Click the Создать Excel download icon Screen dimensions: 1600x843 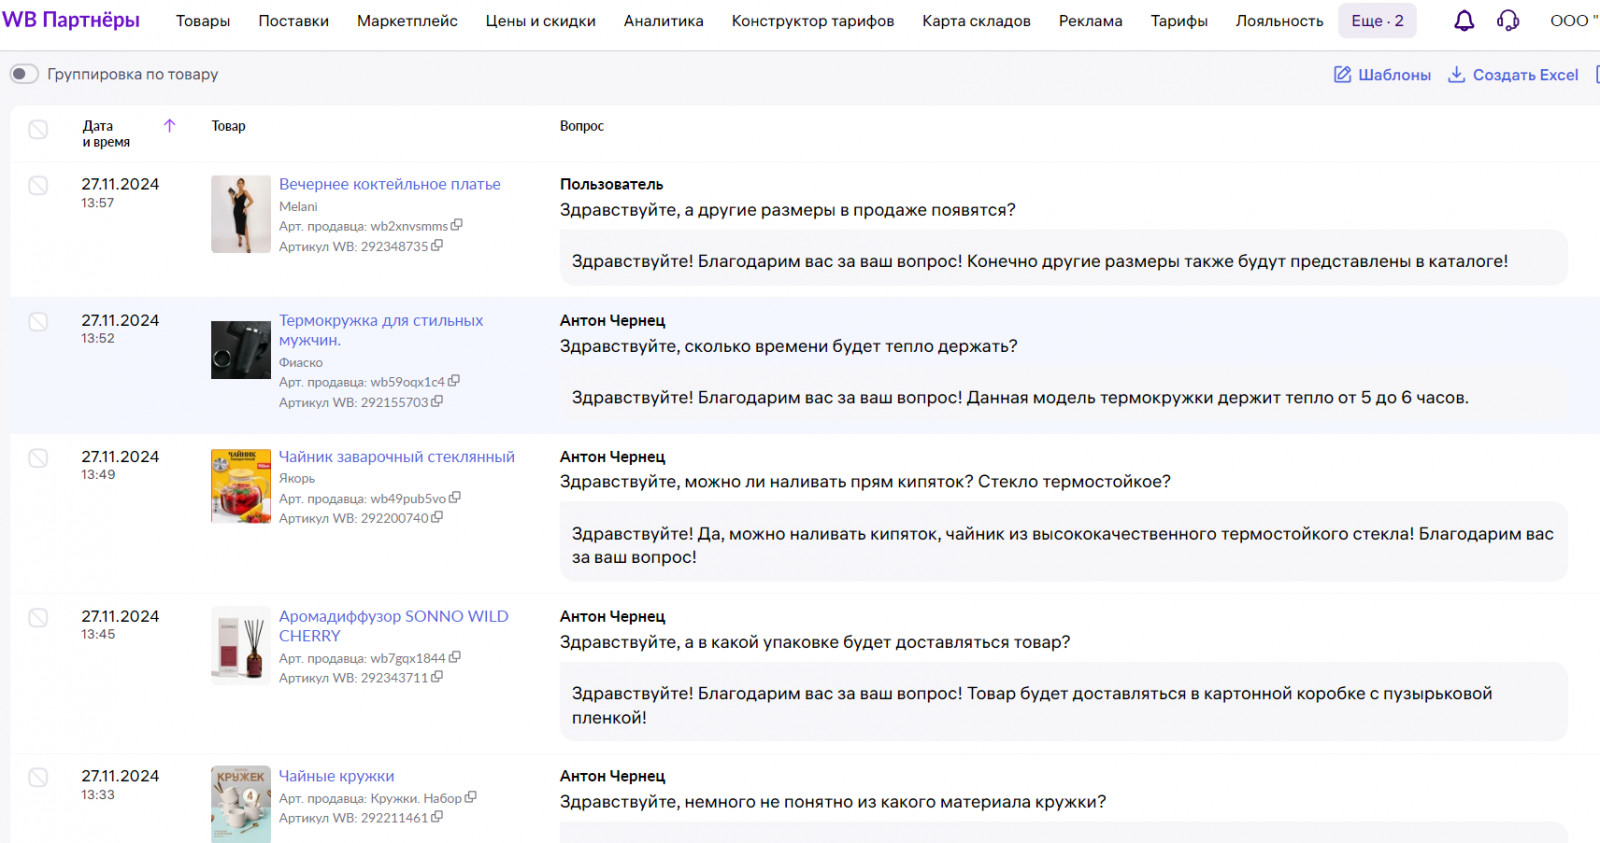[x=1457, y=74]
